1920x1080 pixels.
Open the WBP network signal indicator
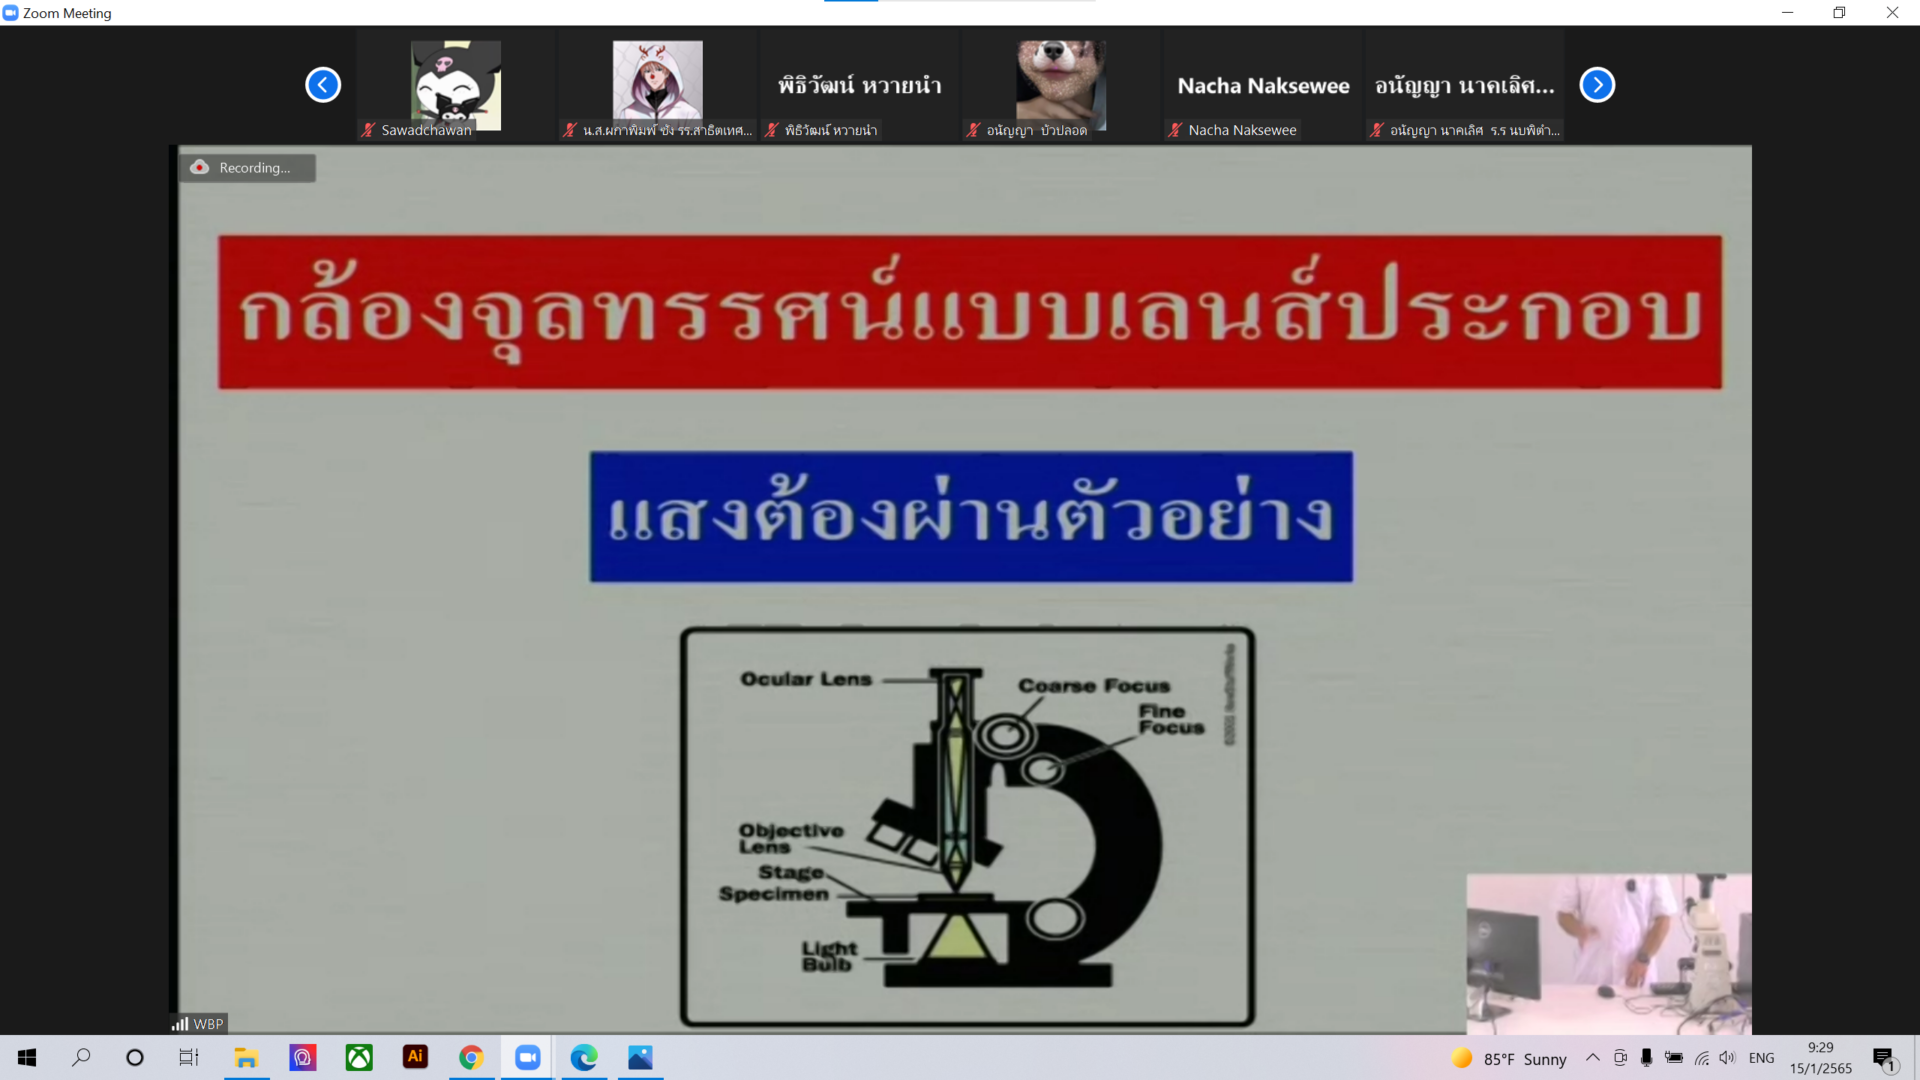pyautogui.click(x=198, y=1024)
